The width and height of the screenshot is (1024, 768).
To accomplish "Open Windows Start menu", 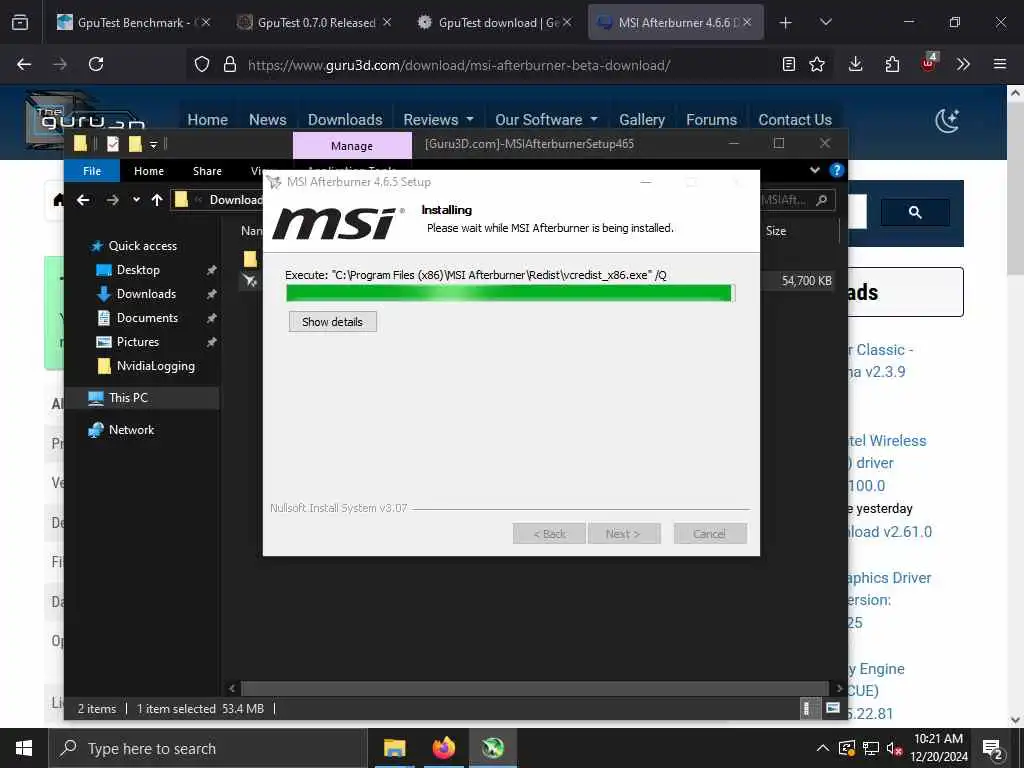I will 24,748.
